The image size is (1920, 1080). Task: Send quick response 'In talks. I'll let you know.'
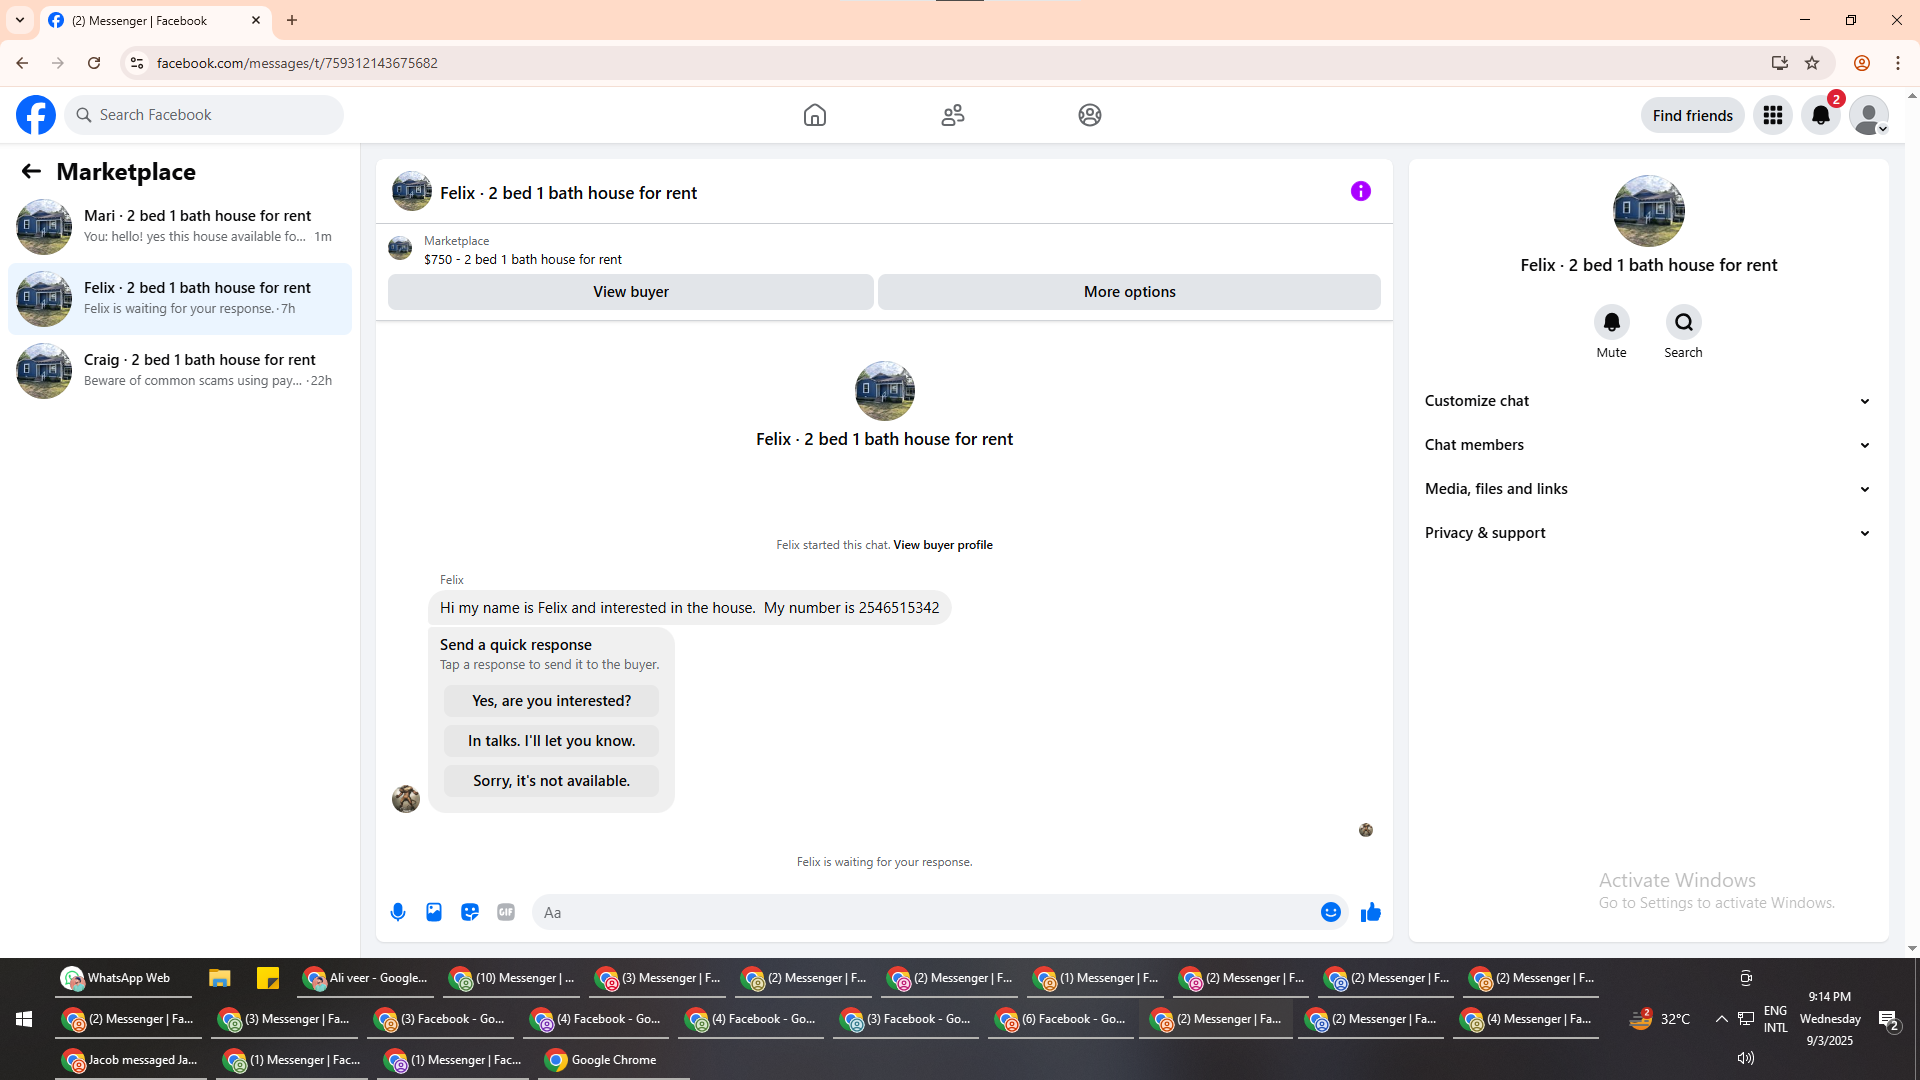552,741
